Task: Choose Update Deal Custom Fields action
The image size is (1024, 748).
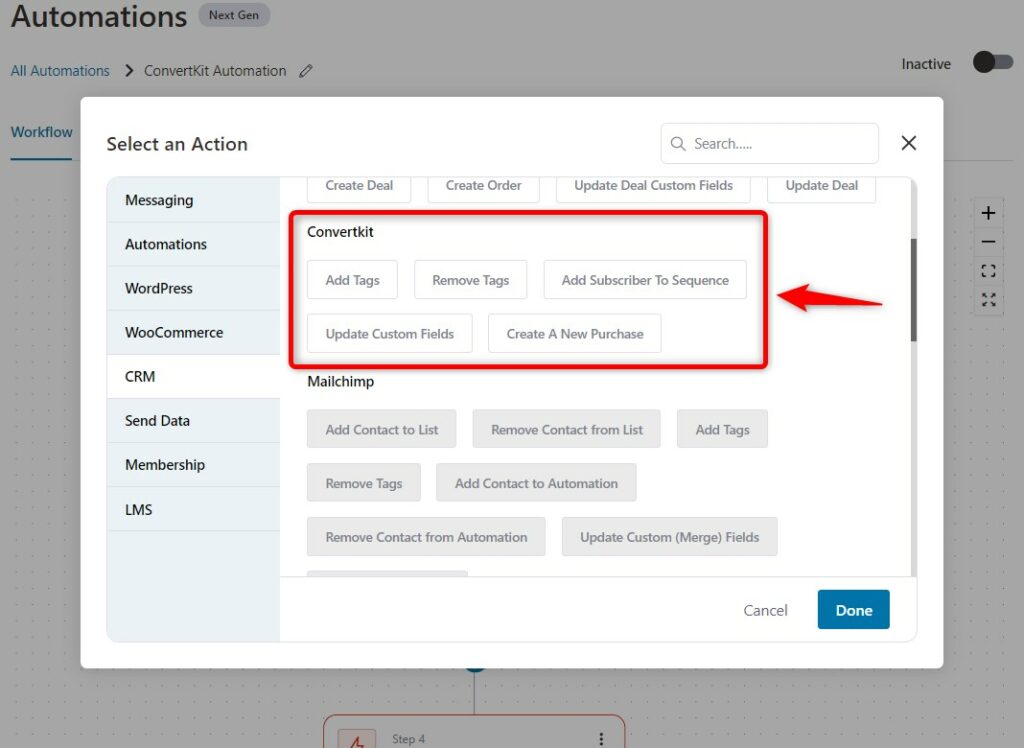Action: 653,187
